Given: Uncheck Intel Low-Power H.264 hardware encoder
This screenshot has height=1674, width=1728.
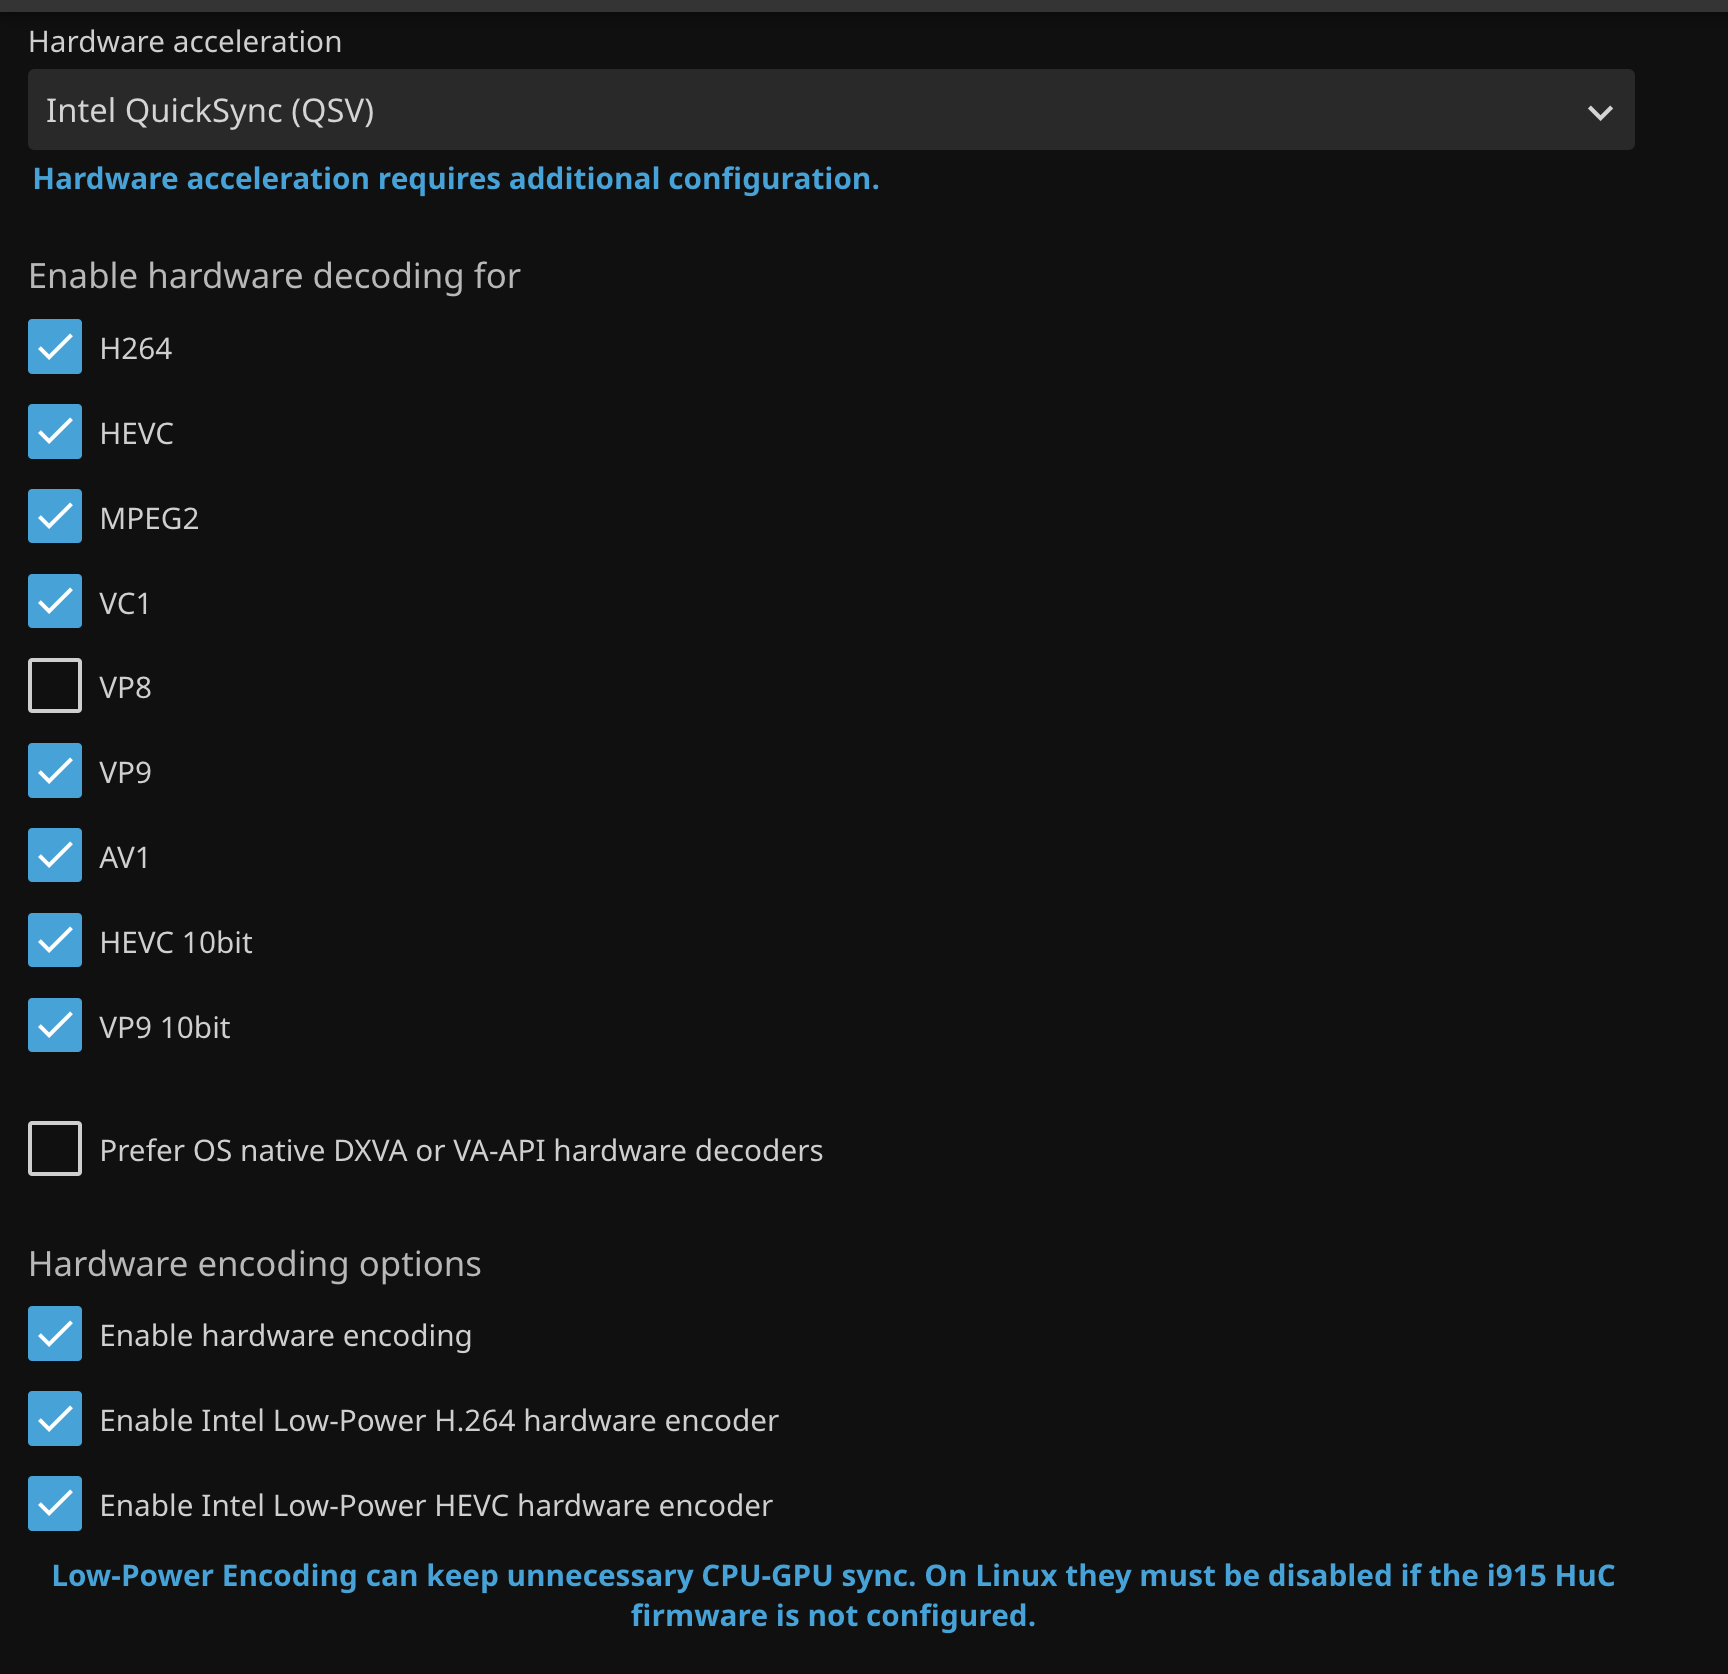Looking at the screenshot, I should click(55, 1419).
